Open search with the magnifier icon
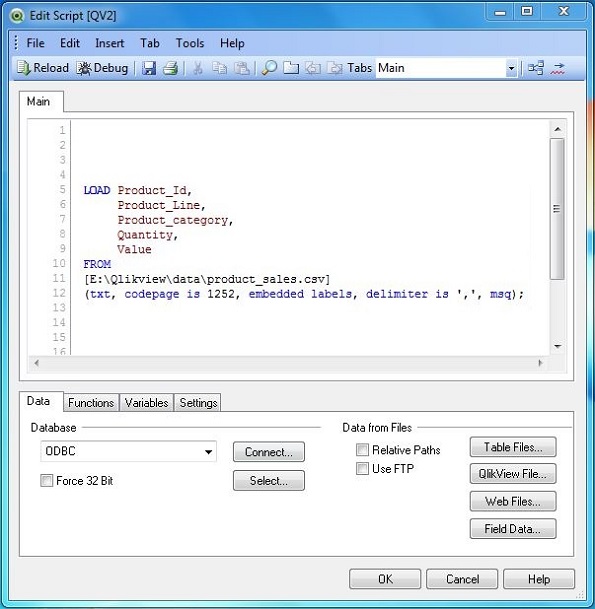This screenshot has height=609, width=595. pyautogui.click(x=269, y=68)
